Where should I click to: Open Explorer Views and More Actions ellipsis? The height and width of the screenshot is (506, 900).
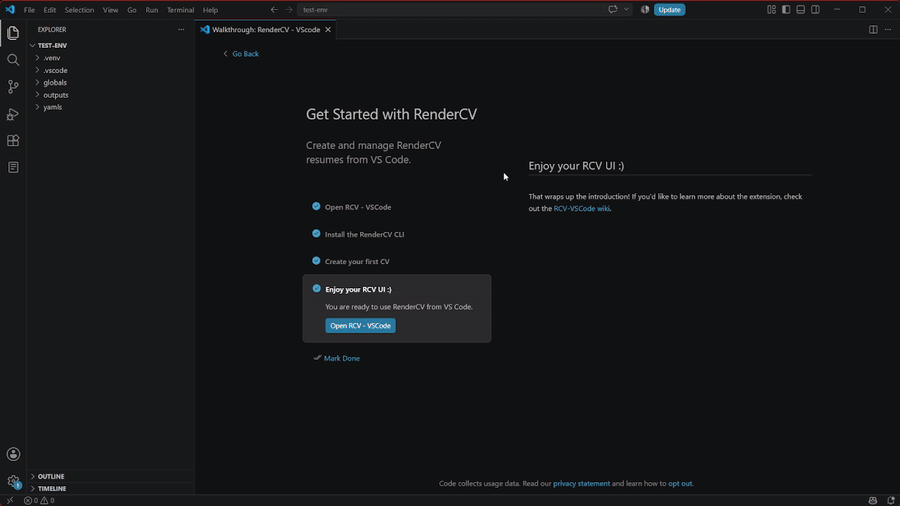tap(181, 29)
